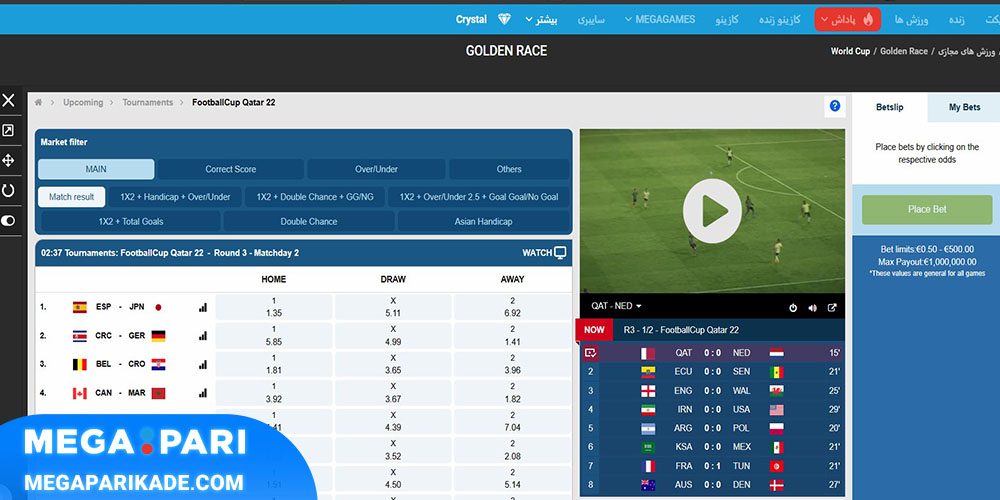Click the fire icon in bonus button
This screenshot has width=1000, height=500.
(x=868, y=19)
